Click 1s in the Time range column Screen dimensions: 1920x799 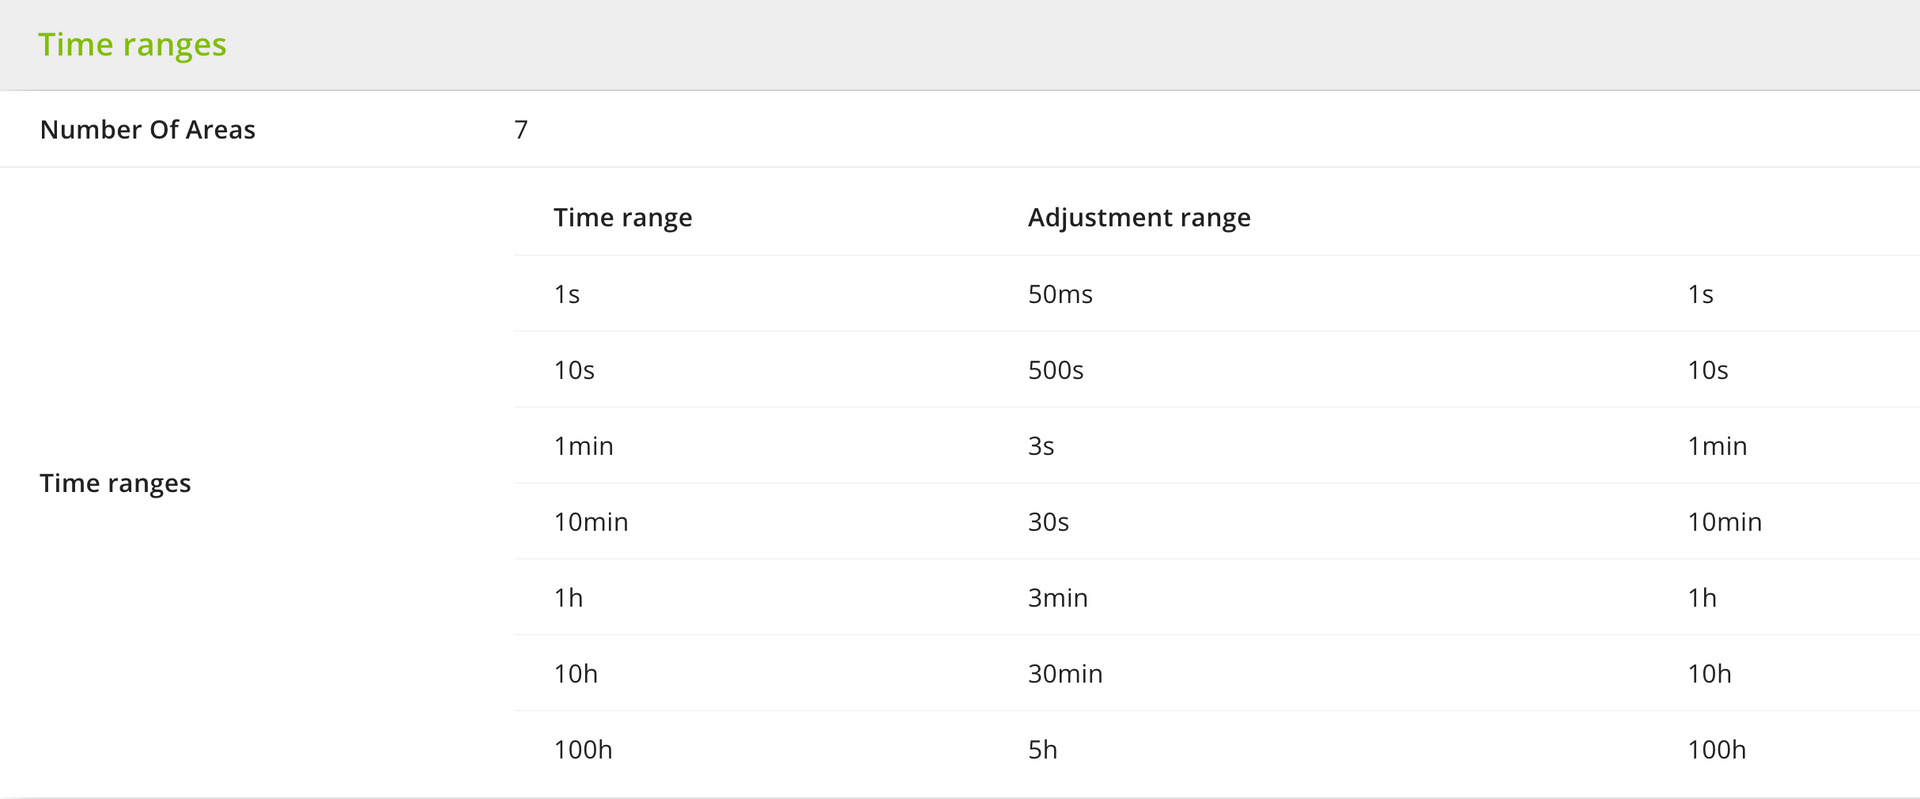point(566,294)
